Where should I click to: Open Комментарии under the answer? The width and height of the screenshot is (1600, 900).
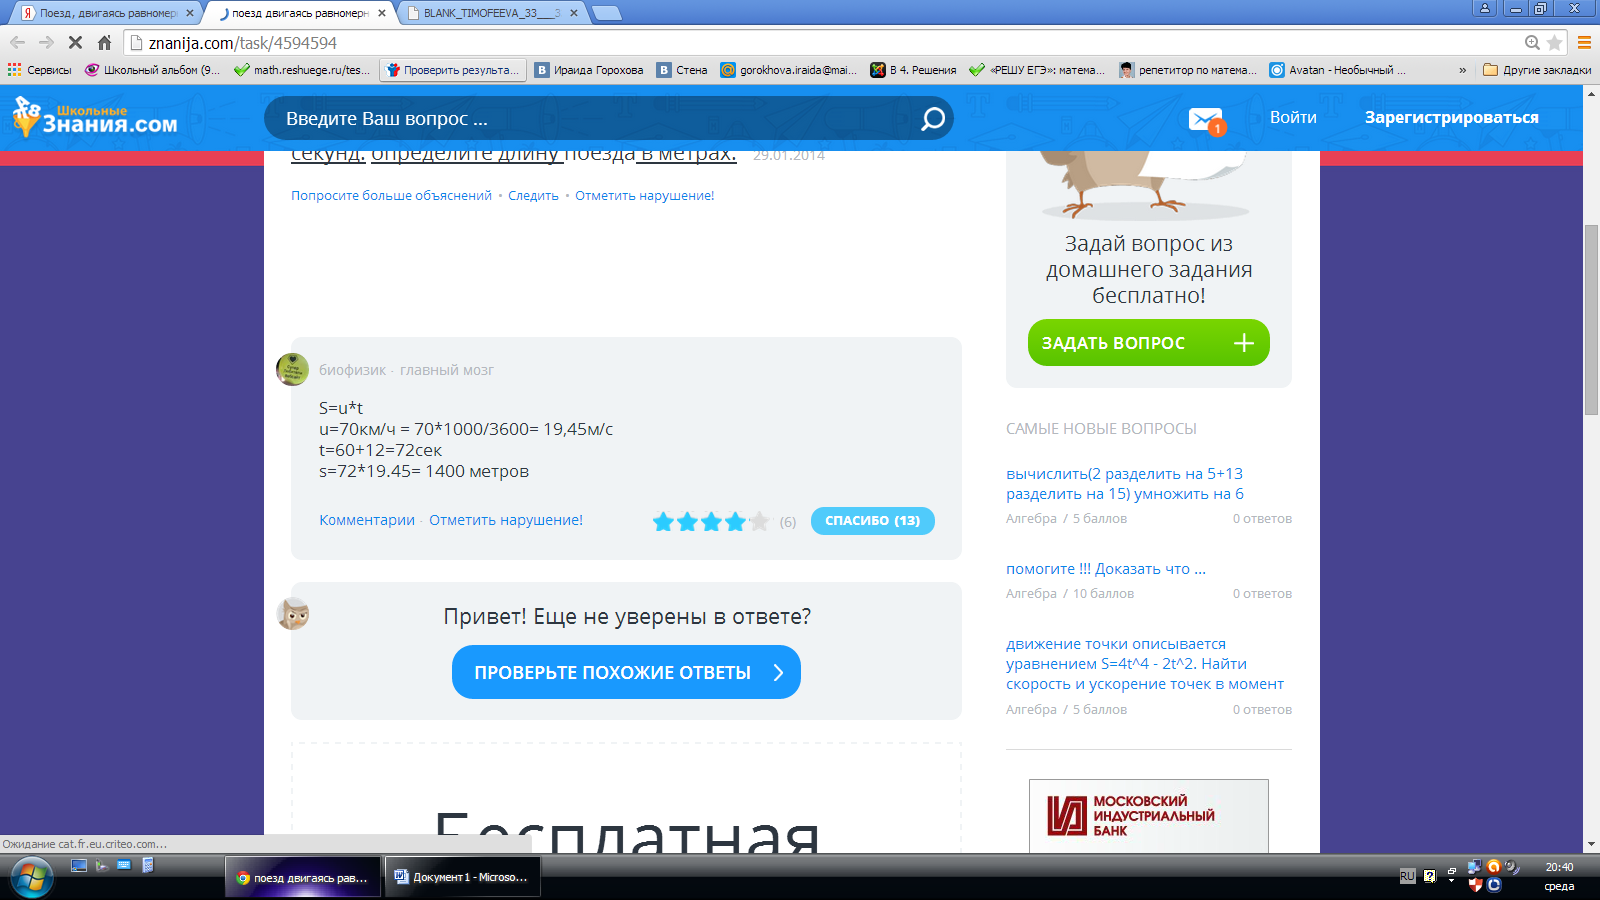pyautogui.click(x=367, y=520)
